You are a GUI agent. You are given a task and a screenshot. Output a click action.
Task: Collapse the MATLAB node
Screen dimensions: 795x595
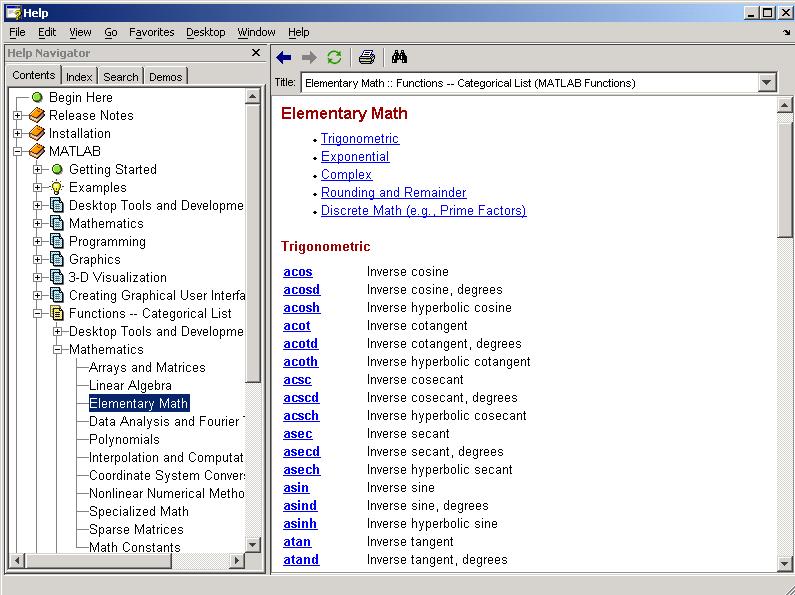18,151
